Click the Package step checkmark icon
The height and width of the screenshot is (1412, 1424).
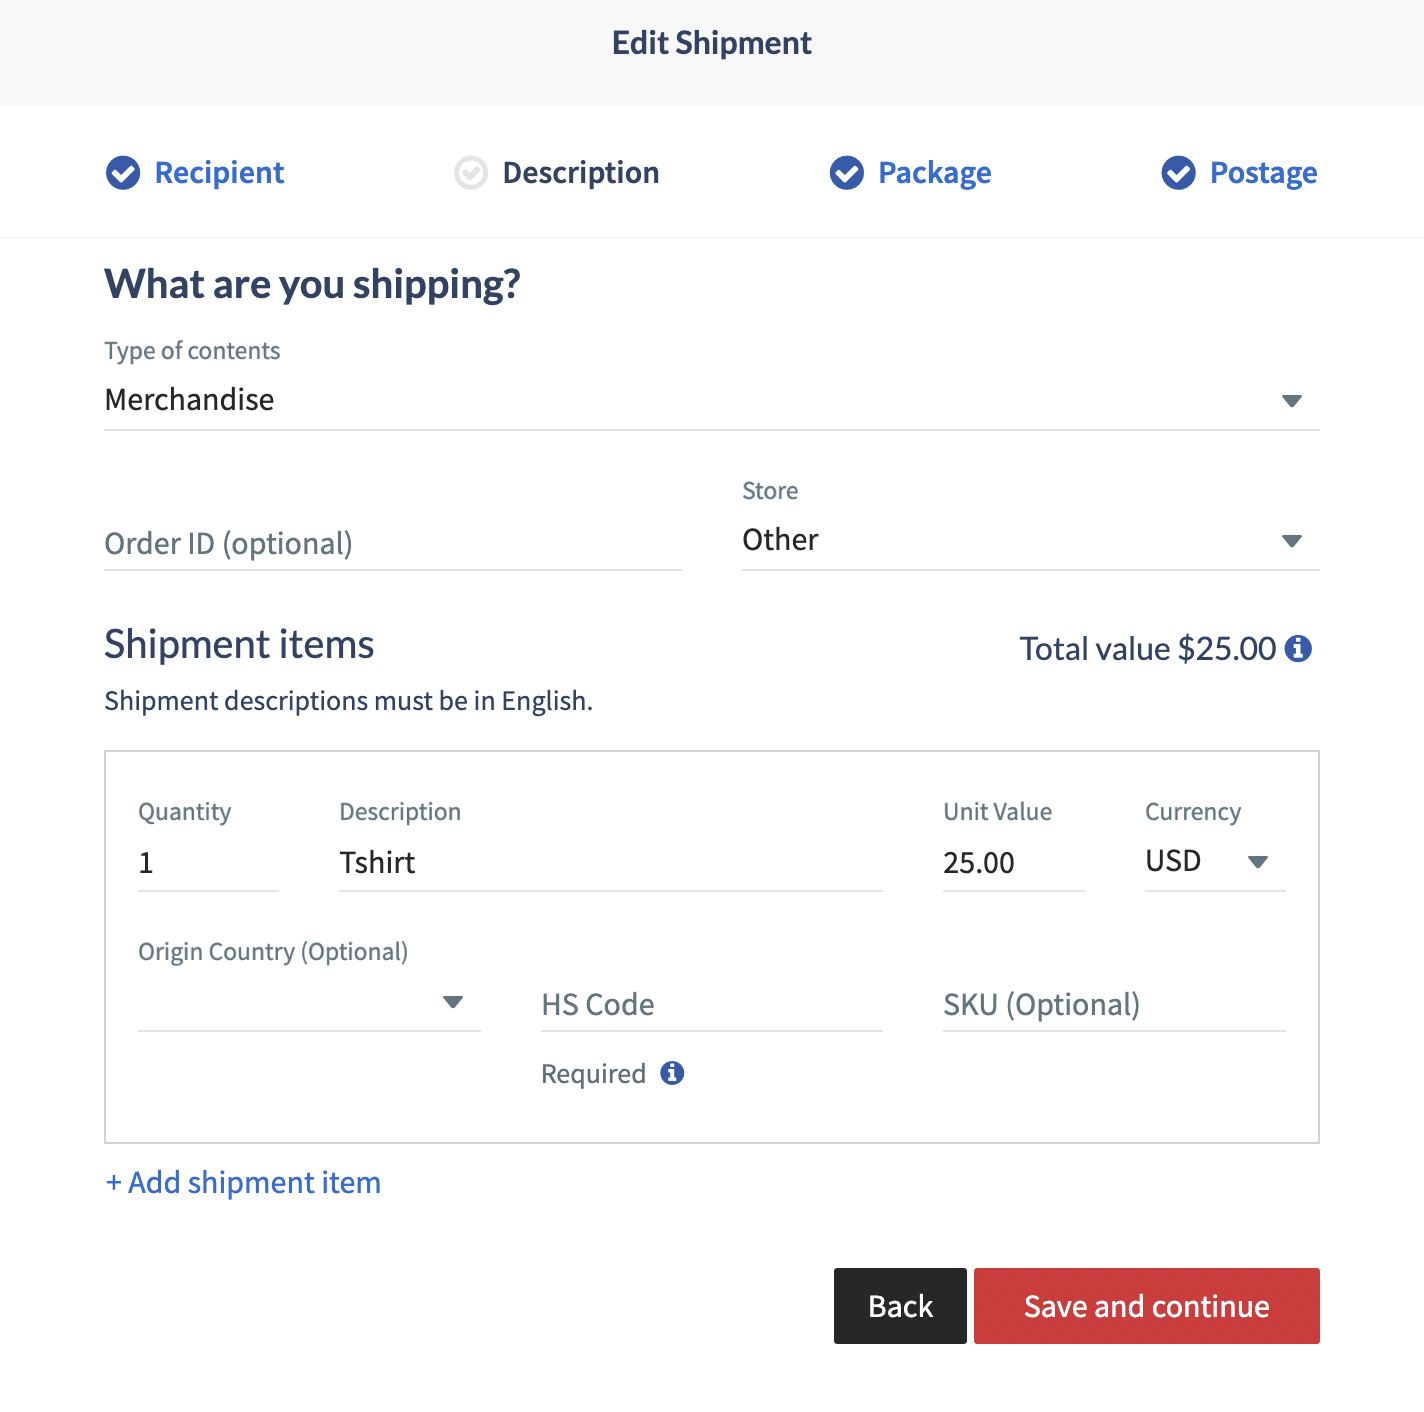[x=846, y=173]
